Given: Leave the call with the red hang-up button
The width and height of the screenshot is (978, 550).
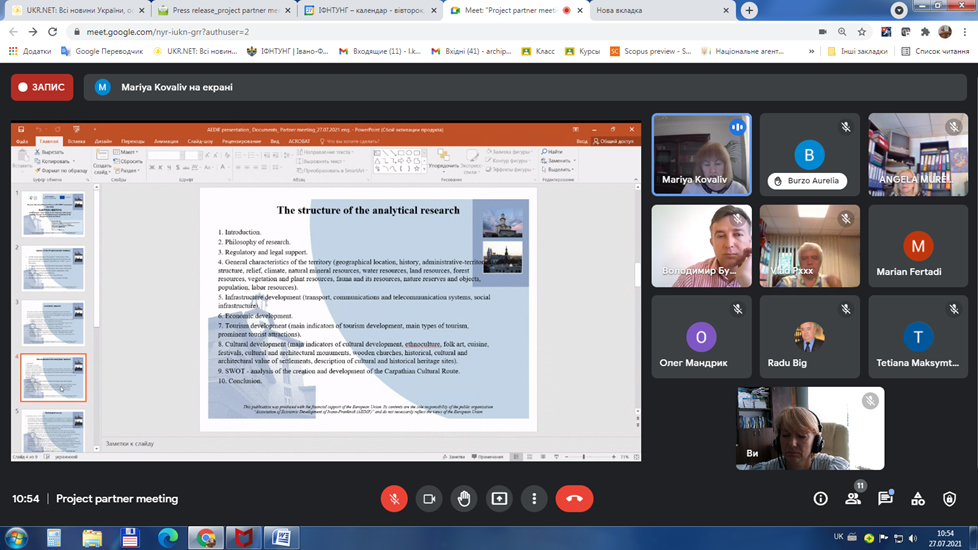Looking at the screenshot, I should tap(574, 499).
